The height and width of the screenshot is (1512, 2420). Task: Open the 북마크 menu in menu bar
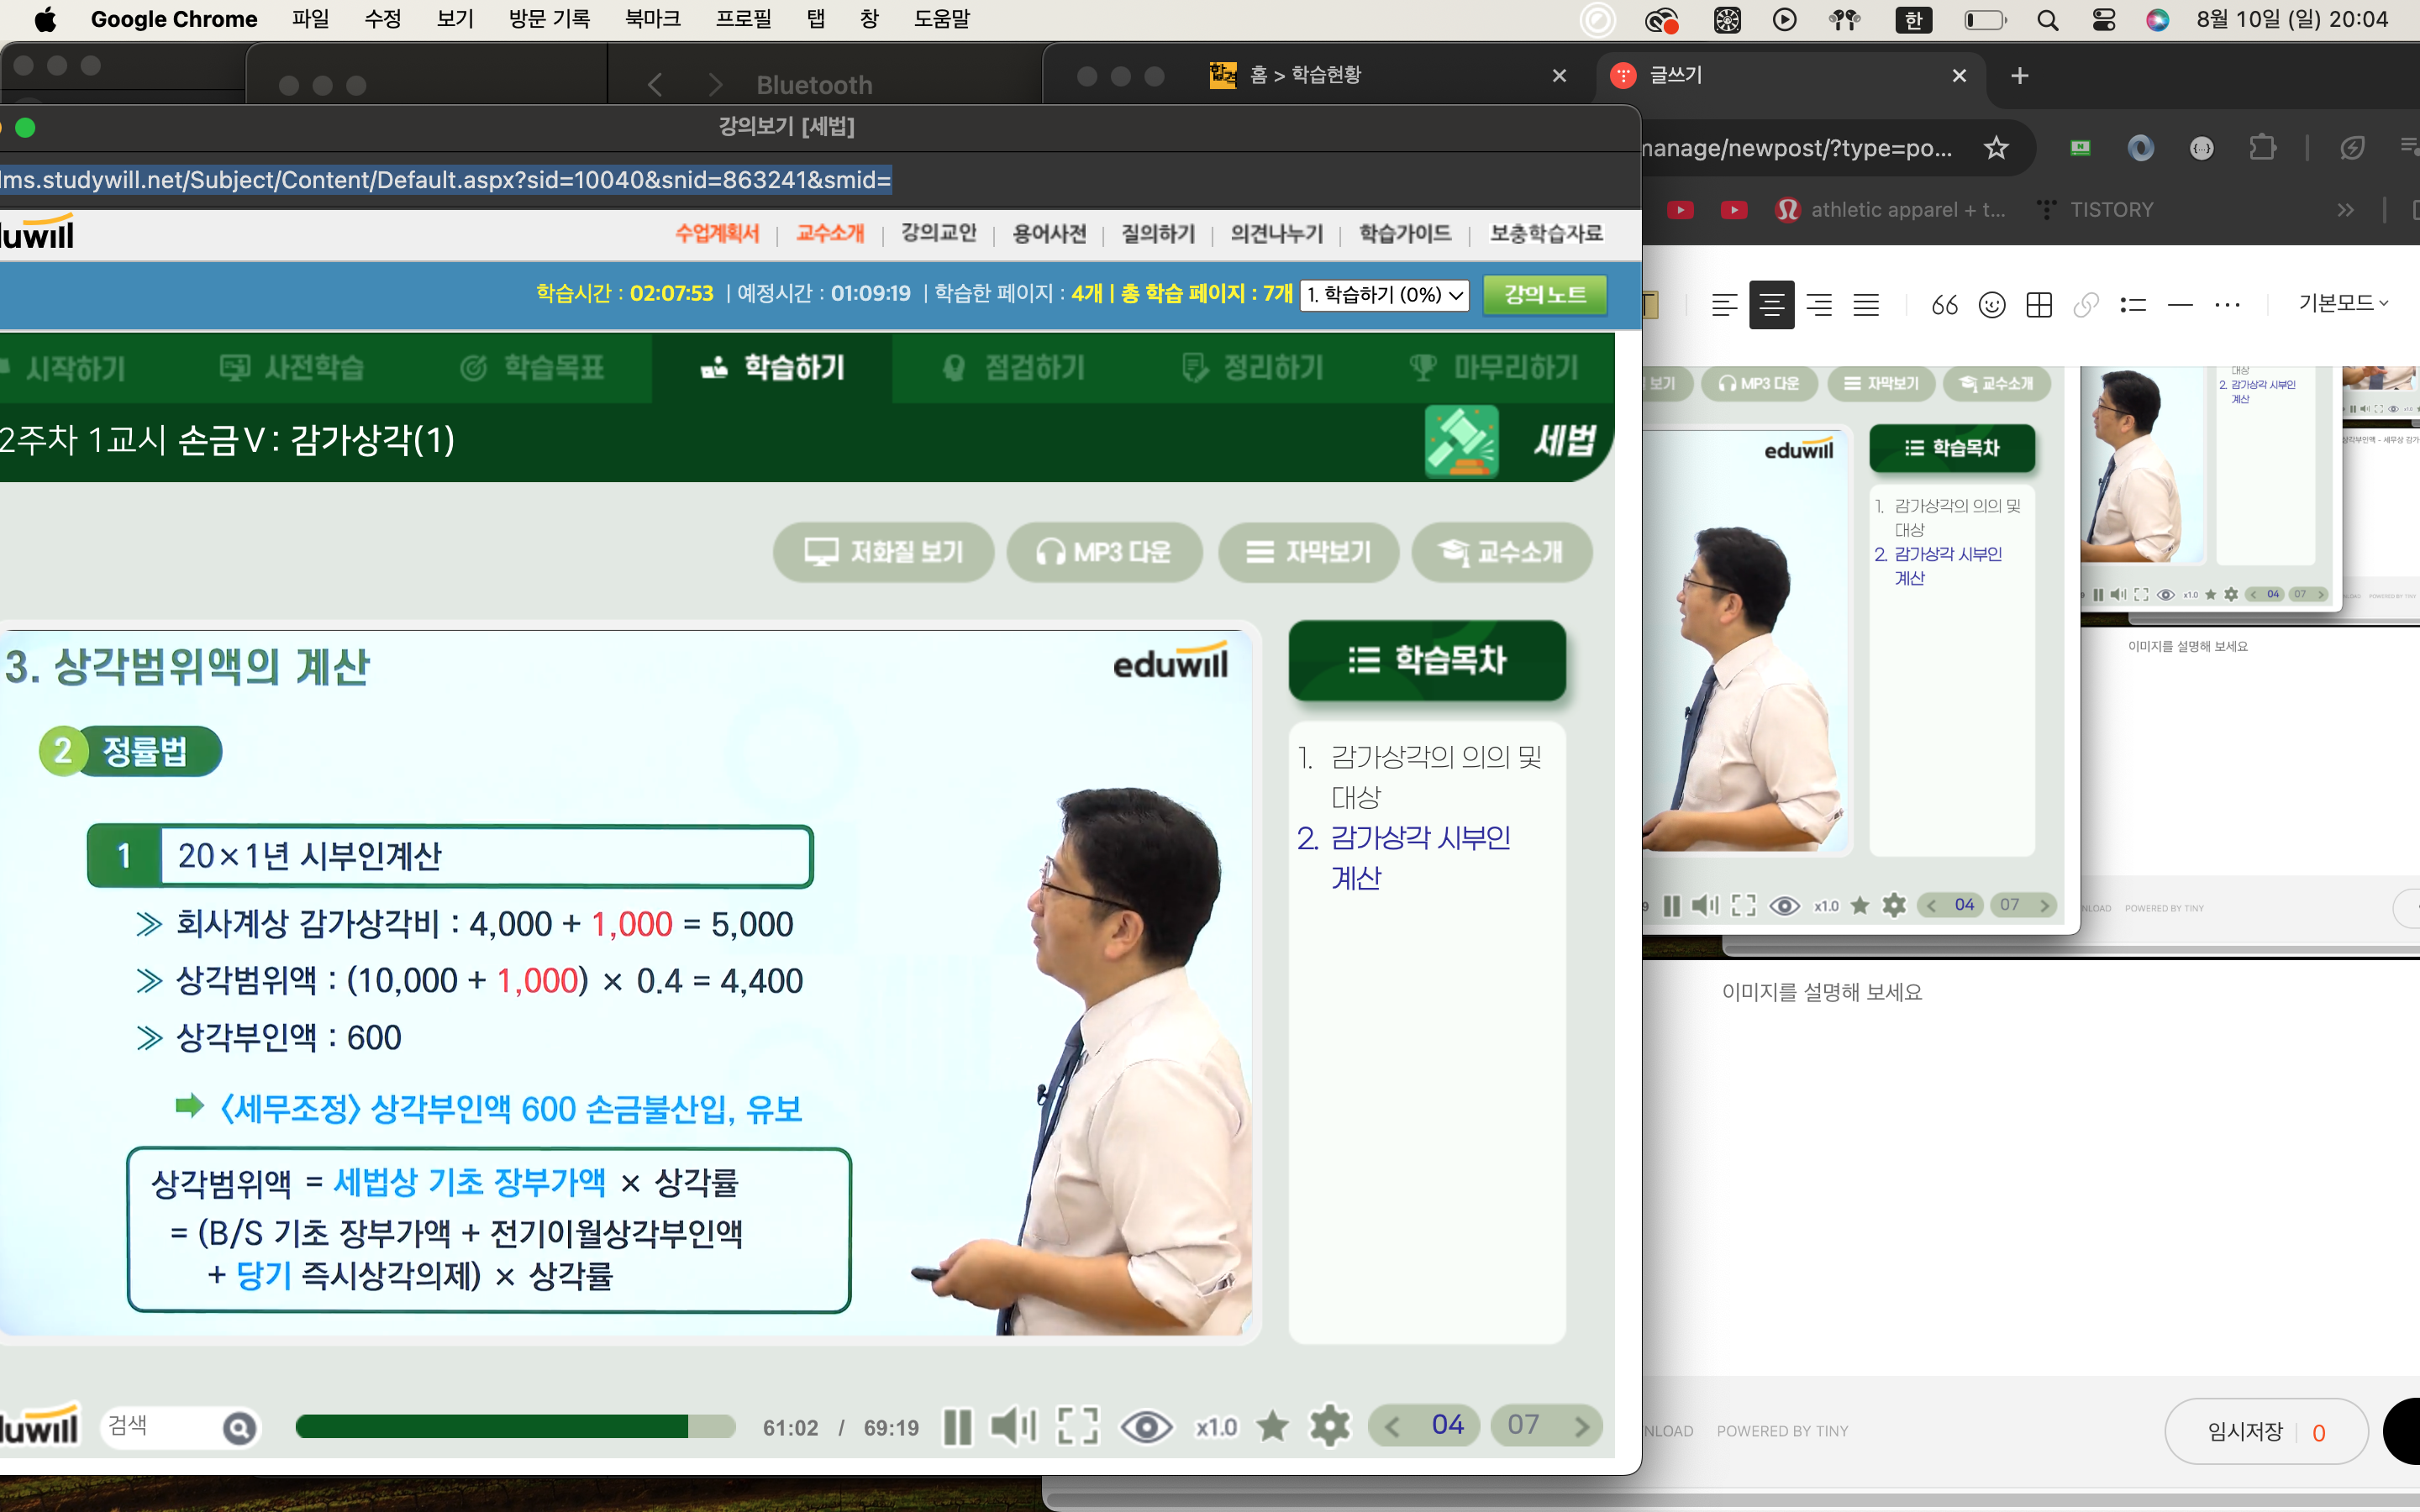(653, 19)
